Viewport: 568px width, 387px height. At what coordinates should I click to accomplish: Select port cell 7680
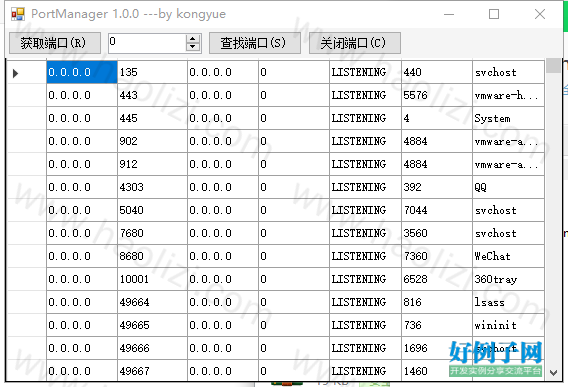(152, 233)
